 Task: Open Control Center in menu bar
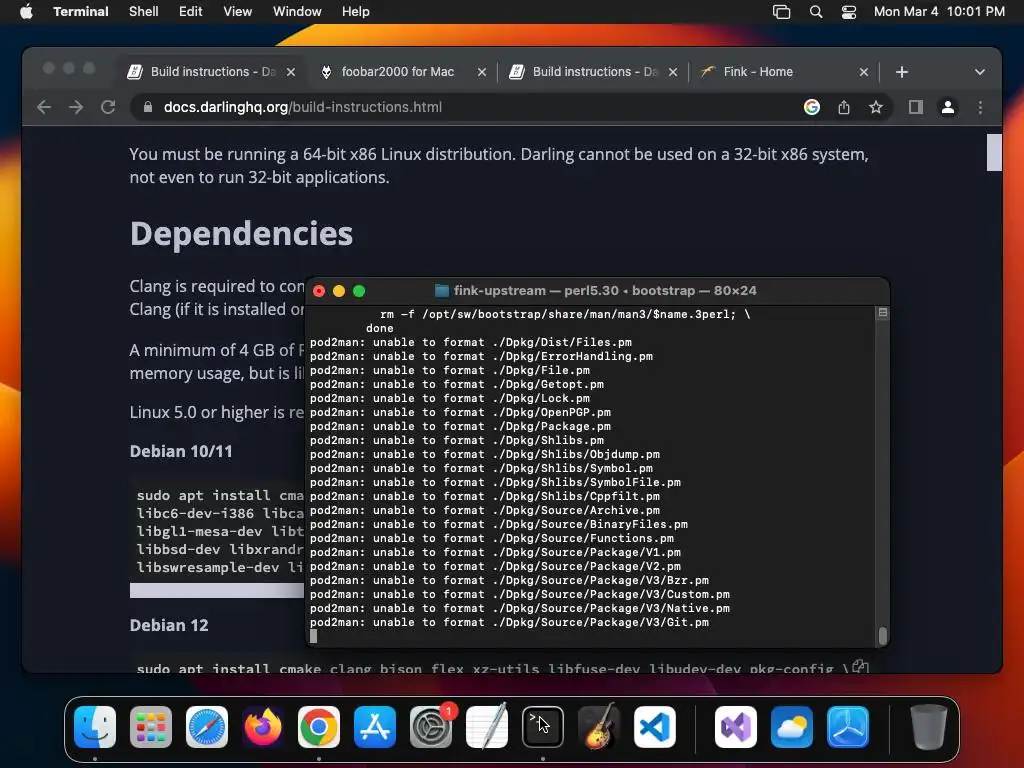click(x=849, y=12)
